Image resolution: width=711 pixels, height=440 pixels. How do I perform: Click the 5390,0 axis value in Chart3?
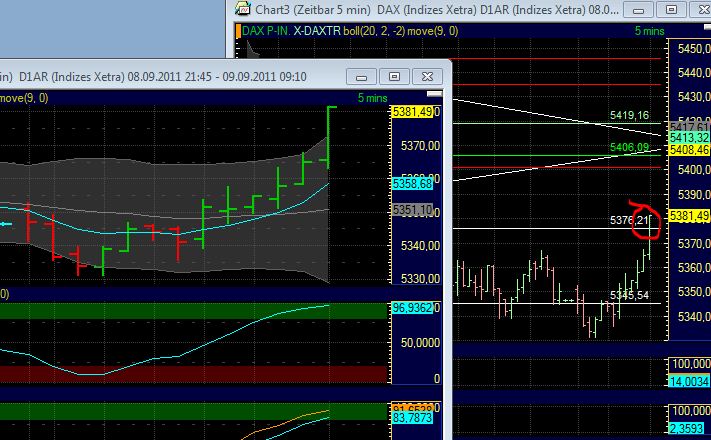(x=694, y=195)
